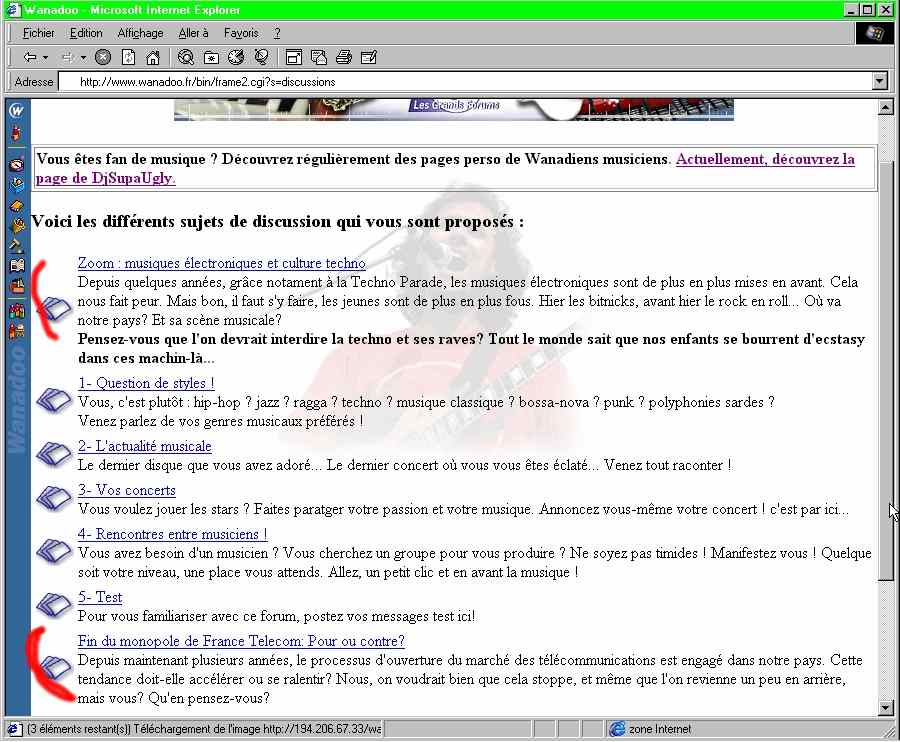Open the Aller à menu
Screen dimensions: 900x742
[x=193, y=33]
